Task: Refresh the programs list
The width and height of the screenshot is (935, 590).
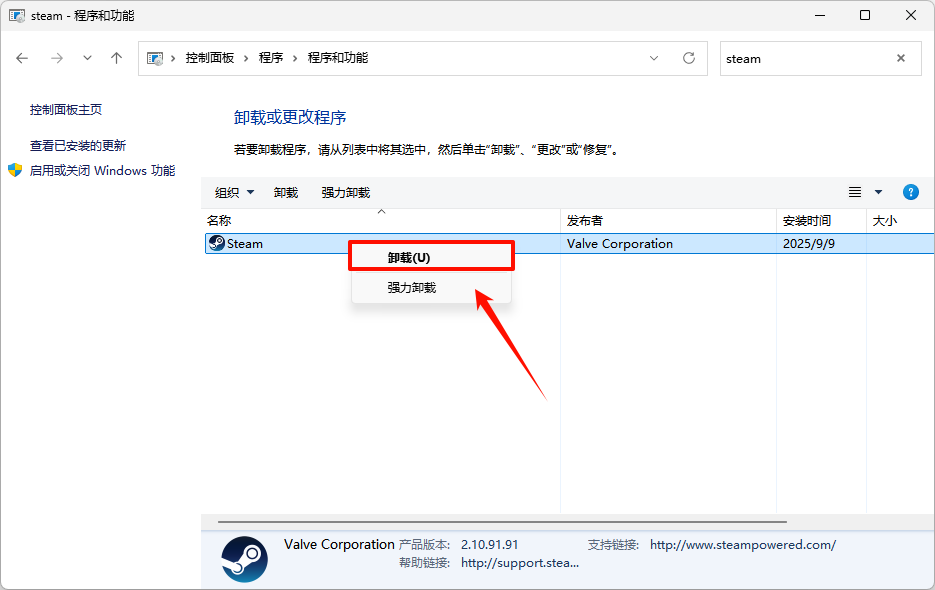Action: (x=689, y=58)
